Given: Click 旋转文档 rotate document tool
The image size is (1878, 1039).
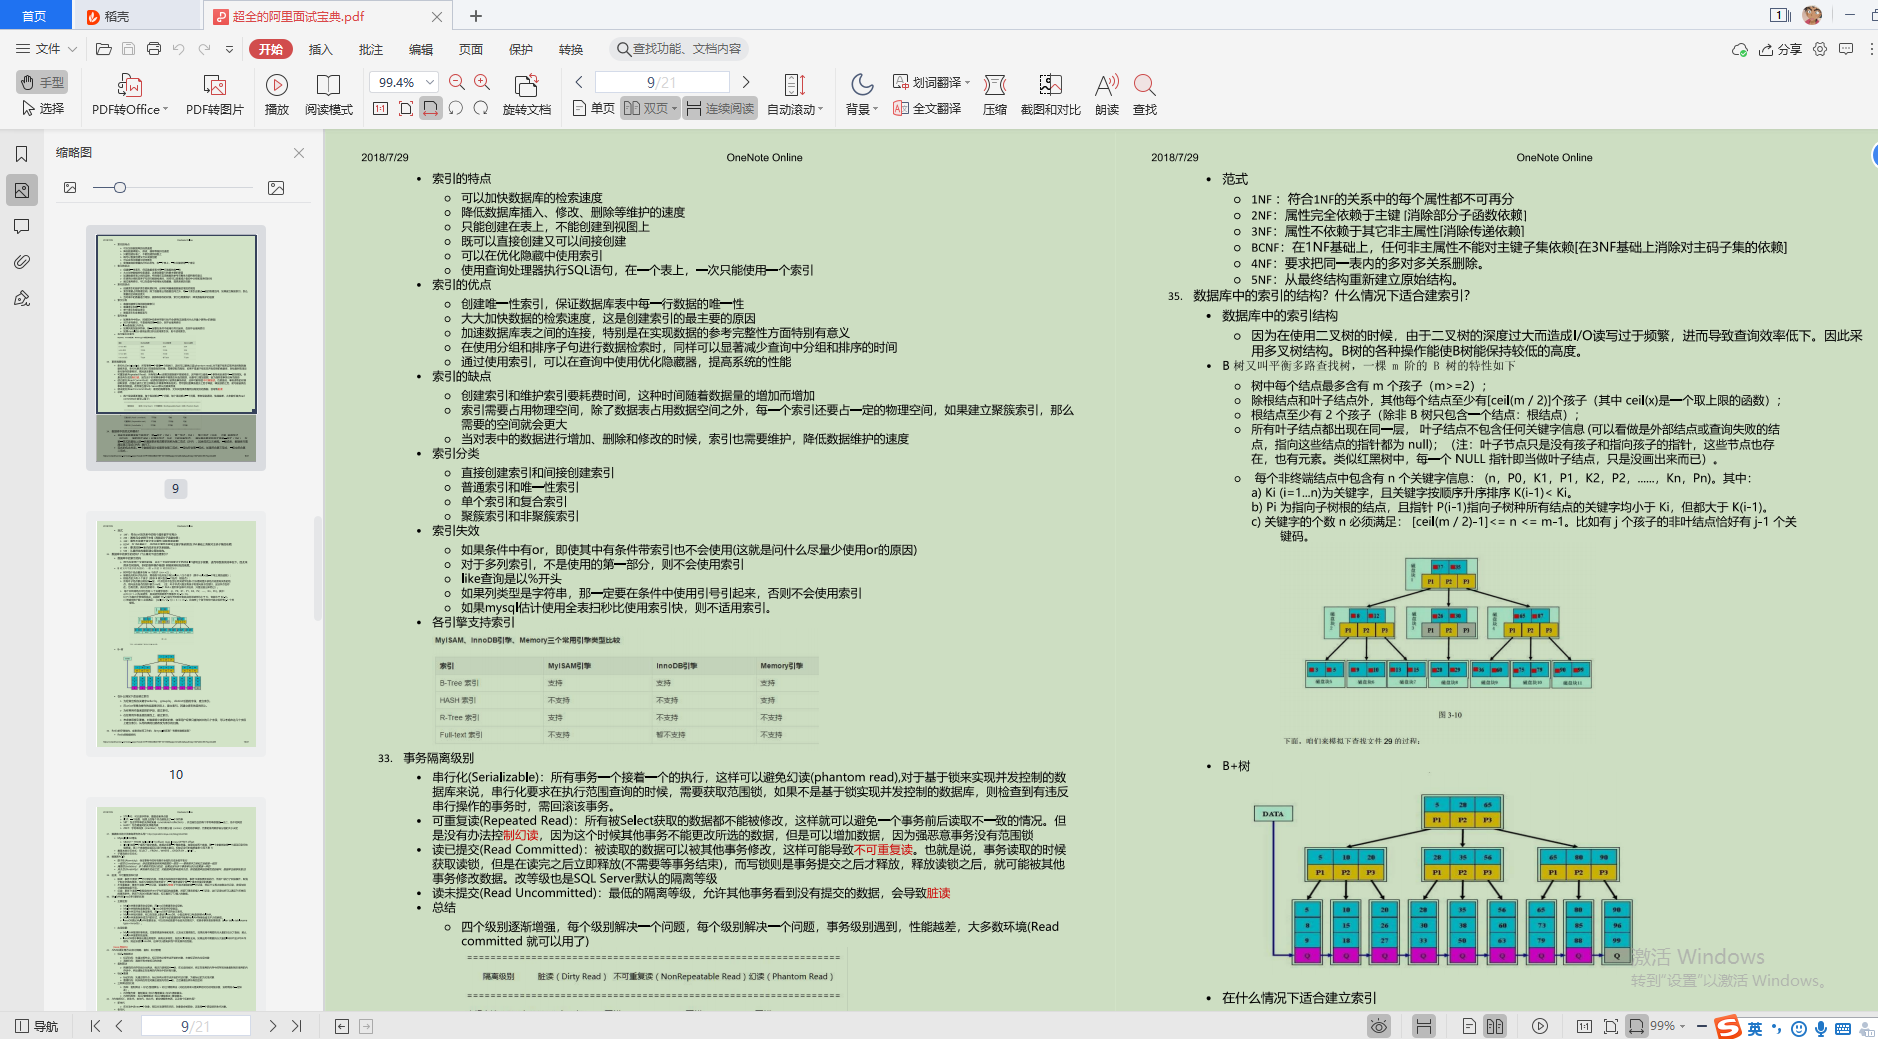Looking at the screenshot, I should click(526, 95).
